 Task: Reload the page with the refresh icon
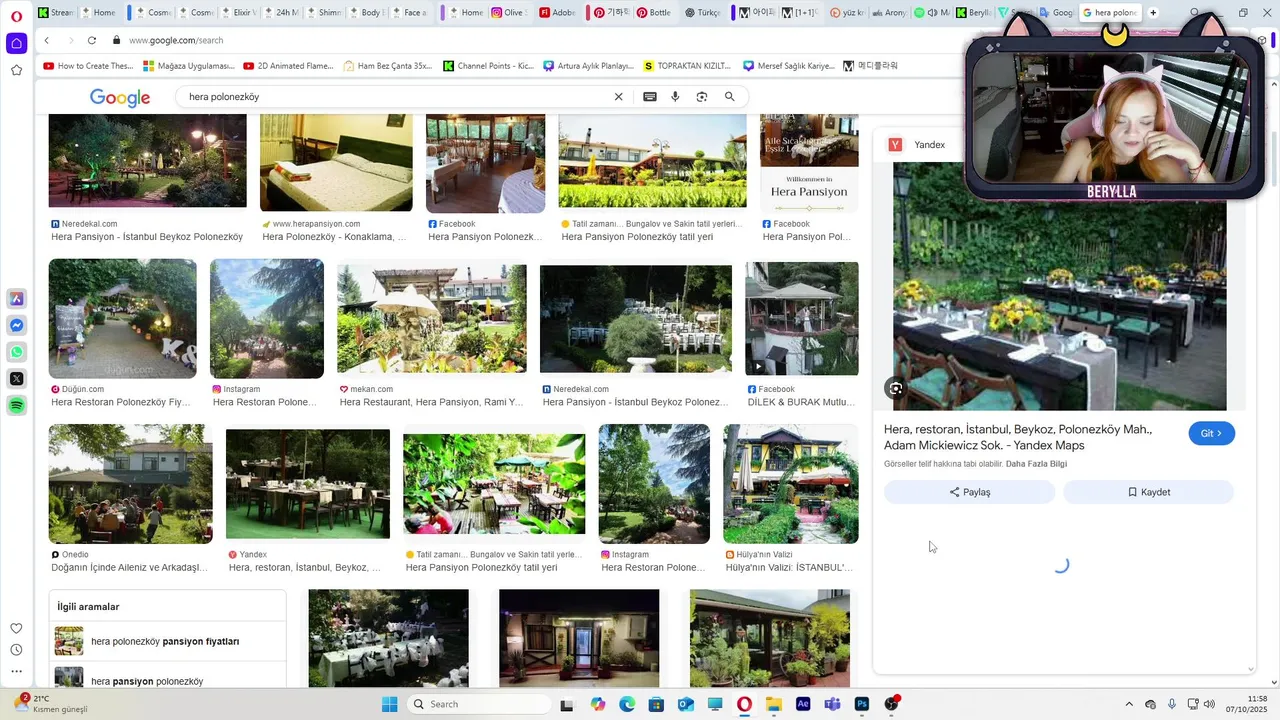pyautogui.click(x=92, y=40)
